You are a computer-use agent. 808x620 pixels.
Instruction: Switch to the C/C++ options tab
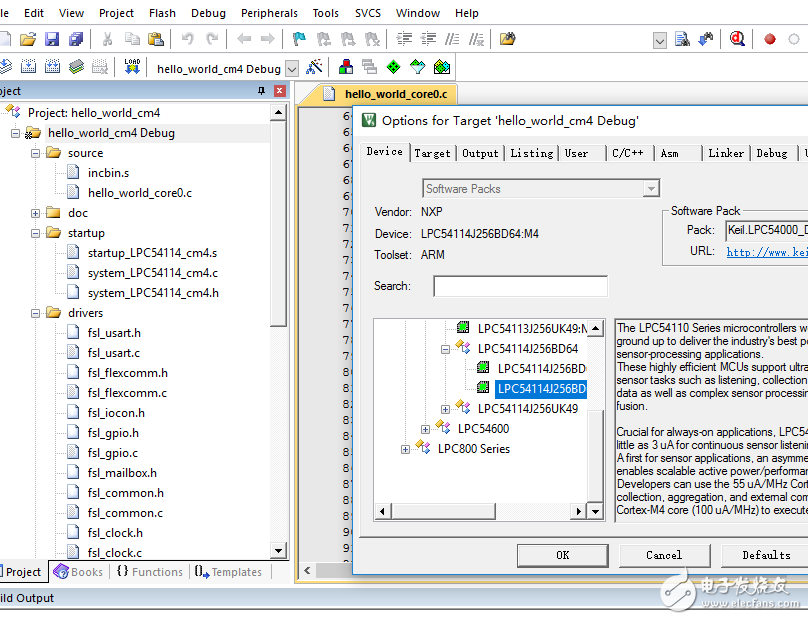pos(627,153)
